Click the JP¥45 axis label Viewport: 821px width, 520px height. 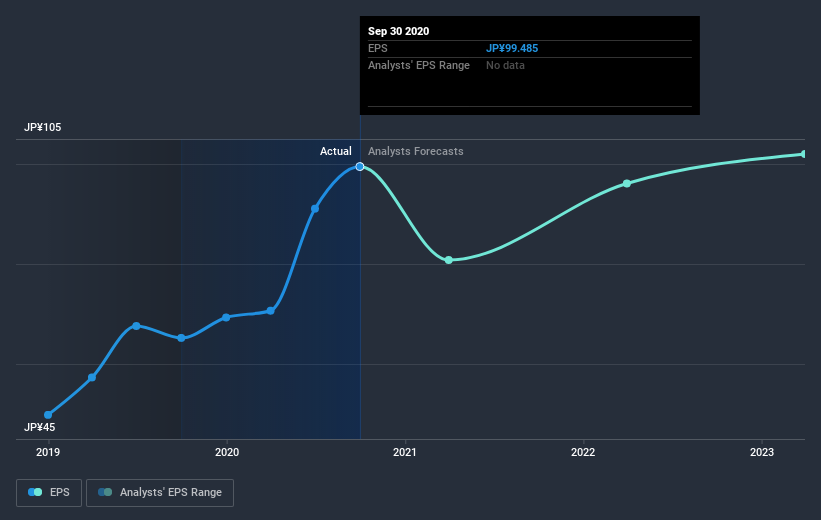39,427
